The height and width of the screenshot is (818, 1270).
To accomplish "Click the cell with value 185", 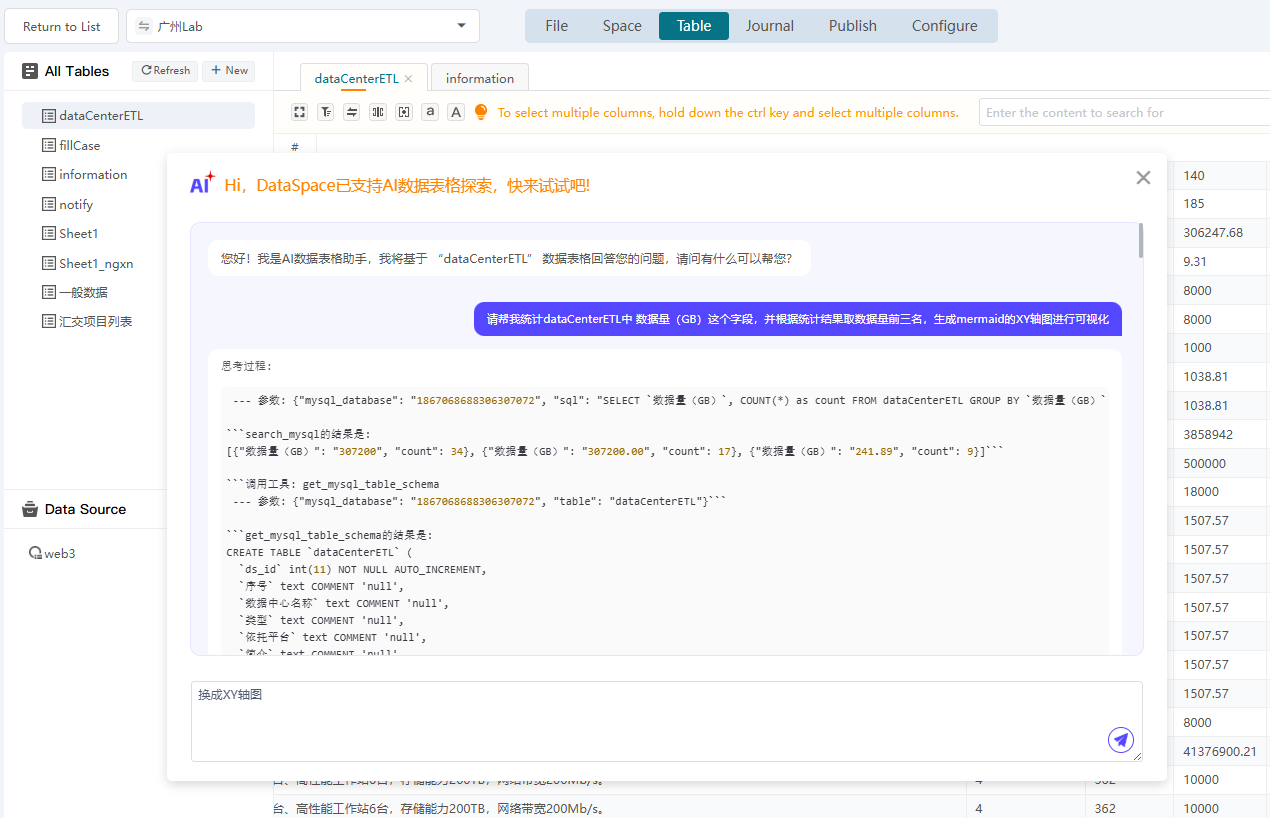I will tap(1220, 204).
